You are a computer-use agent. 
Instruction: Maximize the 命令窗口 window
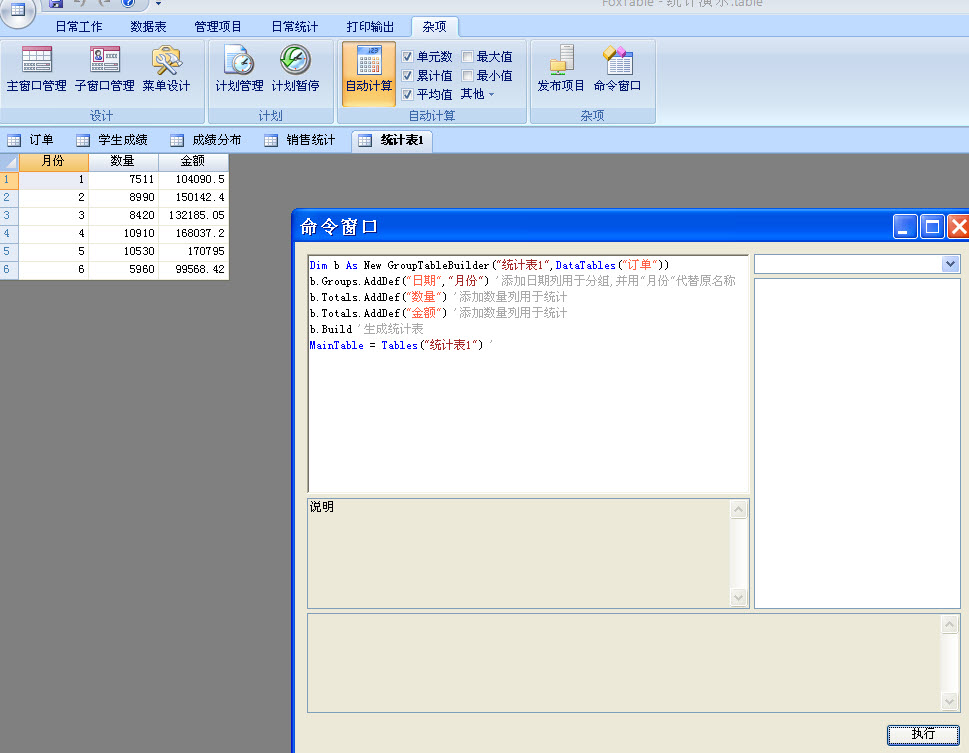pos(932,227)
